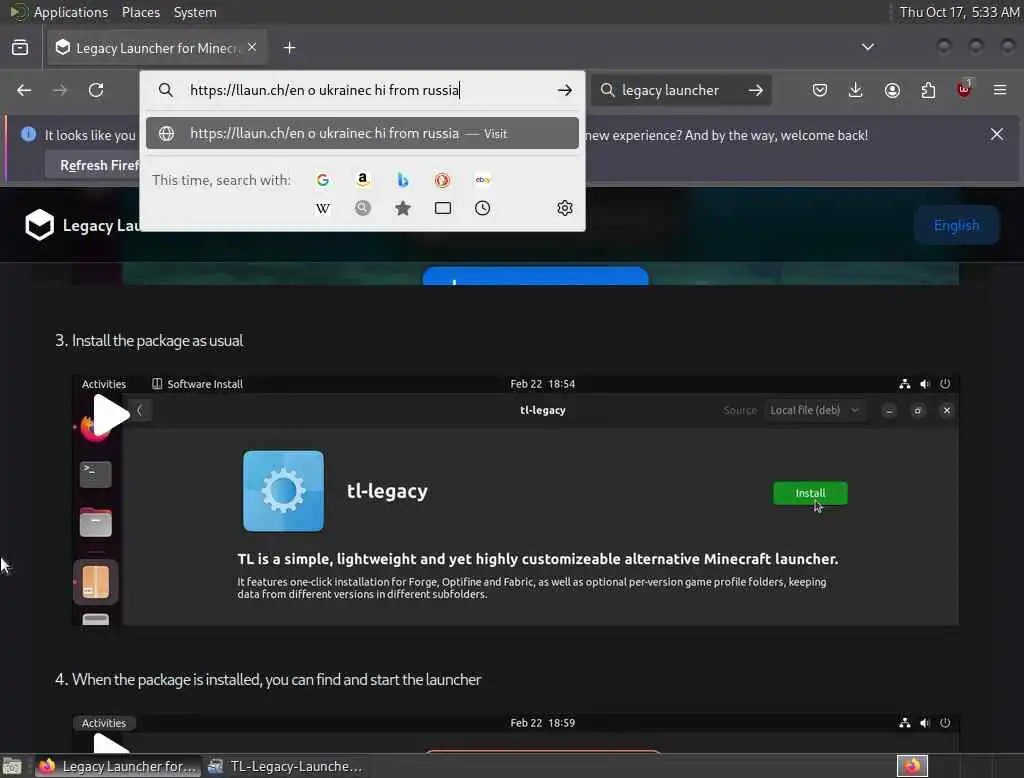Image resolution: width=1024 pixels, height=778 pixels.
Task: Search this time with Wikipedia
Action: pos(323,208)
